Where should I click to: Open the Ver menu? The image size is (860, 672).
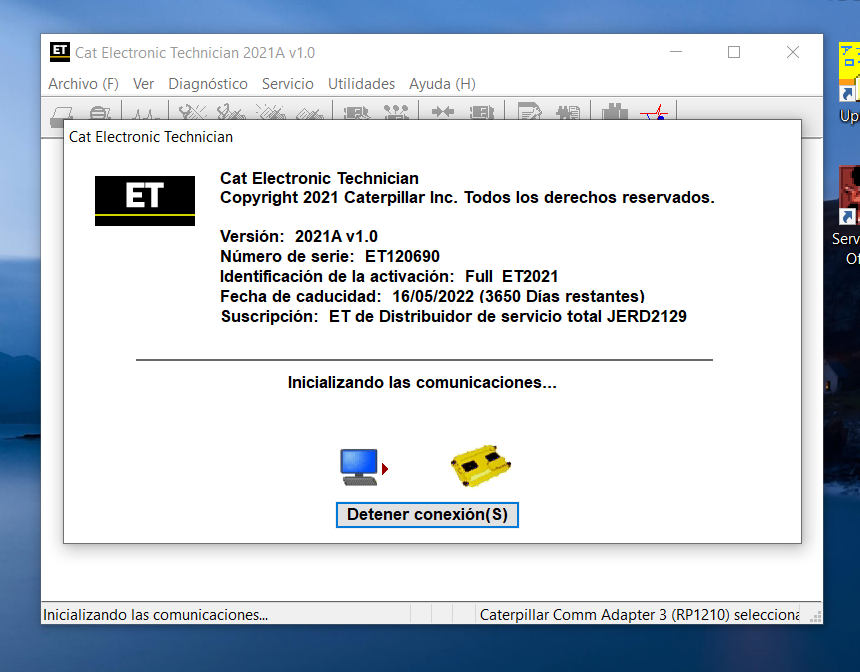143,84
